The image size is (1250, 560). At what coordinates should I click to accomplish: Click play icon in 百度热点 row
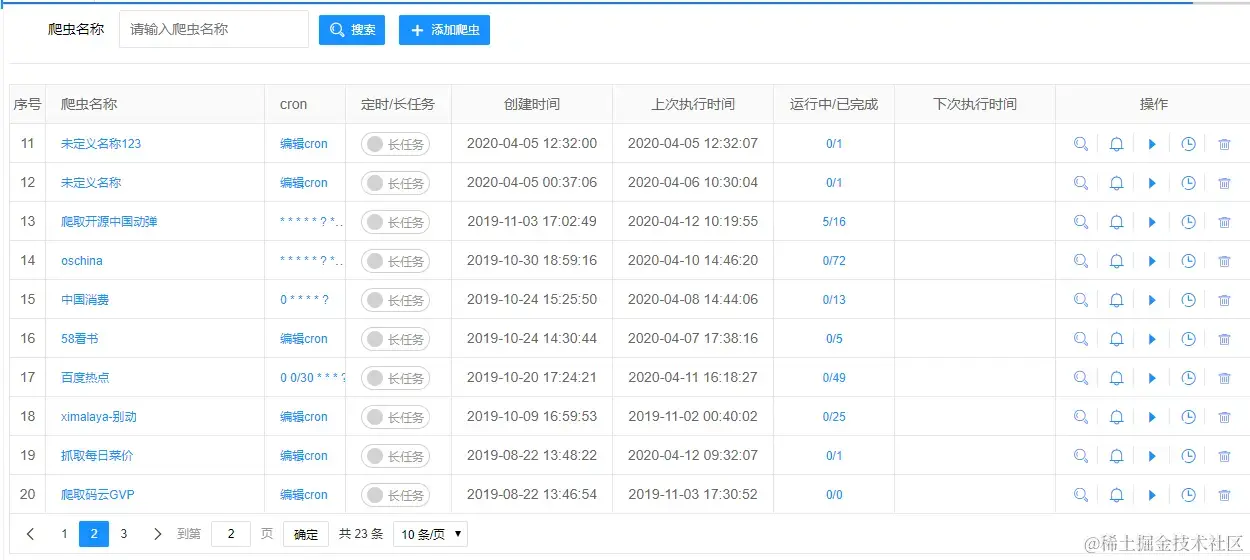[1152, 378]
